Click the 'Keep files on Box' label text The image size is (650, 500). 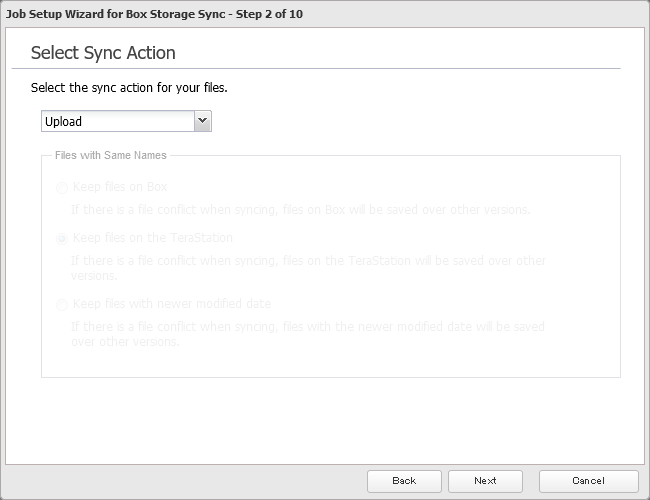120,187
